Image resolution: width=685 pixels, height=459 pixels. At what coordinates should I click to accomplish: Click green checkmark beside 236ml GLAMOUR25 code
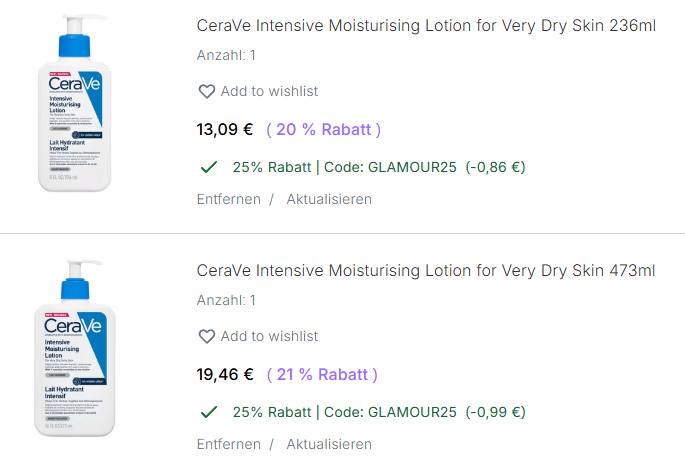tap(209, 167)
